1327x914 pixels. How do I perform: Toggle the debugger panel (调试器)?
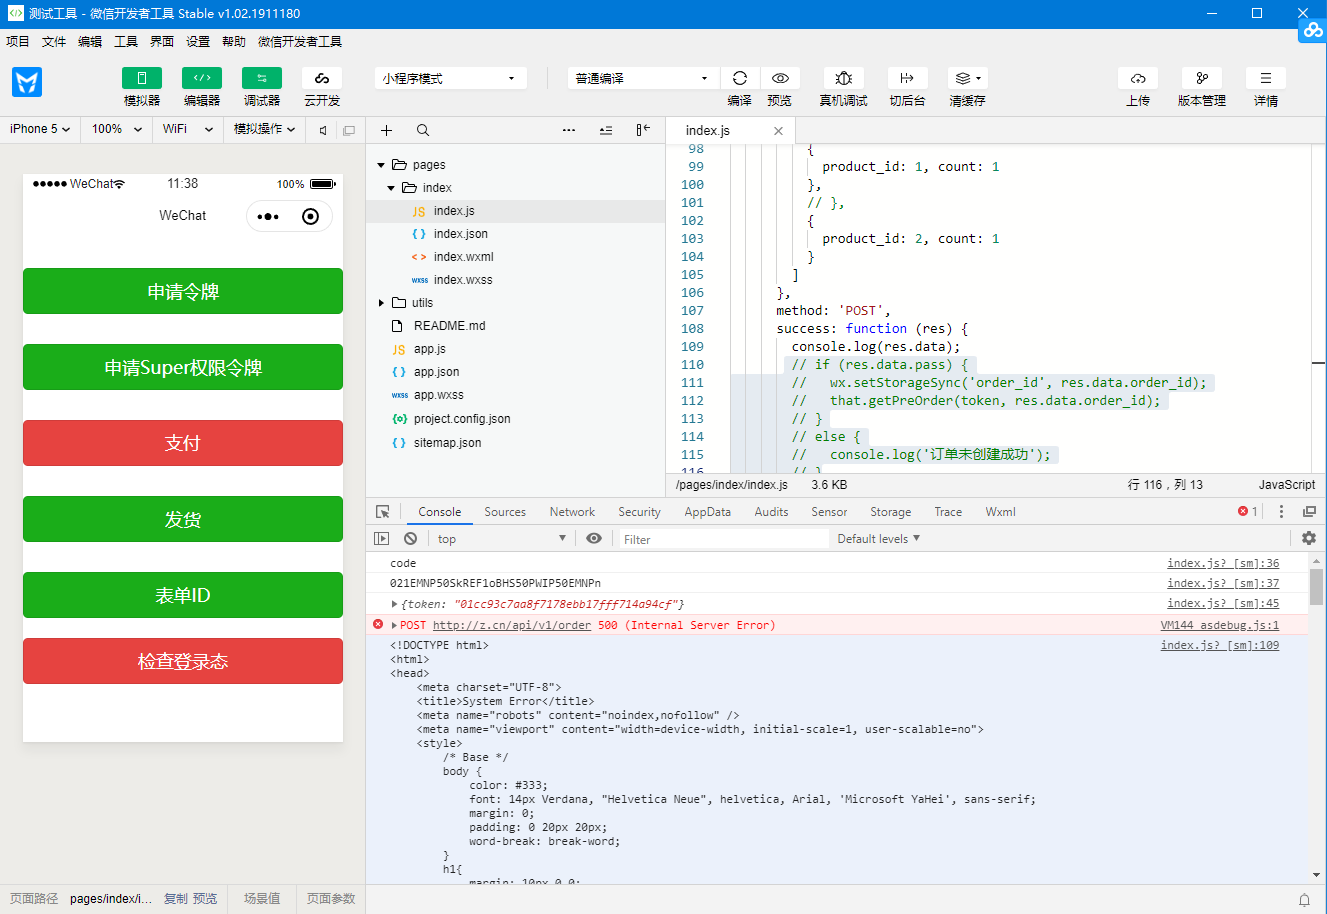[262, 79]
